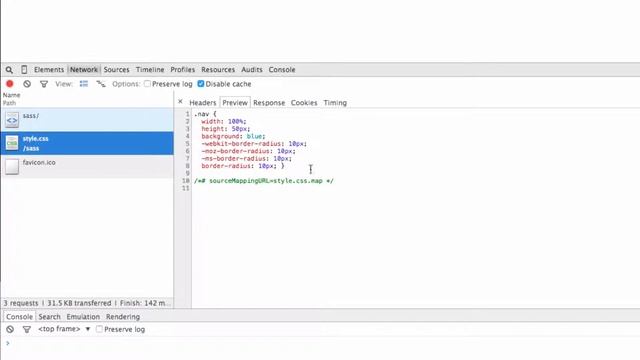Select the sass/ request row
Viewport: 640px width, 360px height.
pyautogui.click(x=87, y=120)
